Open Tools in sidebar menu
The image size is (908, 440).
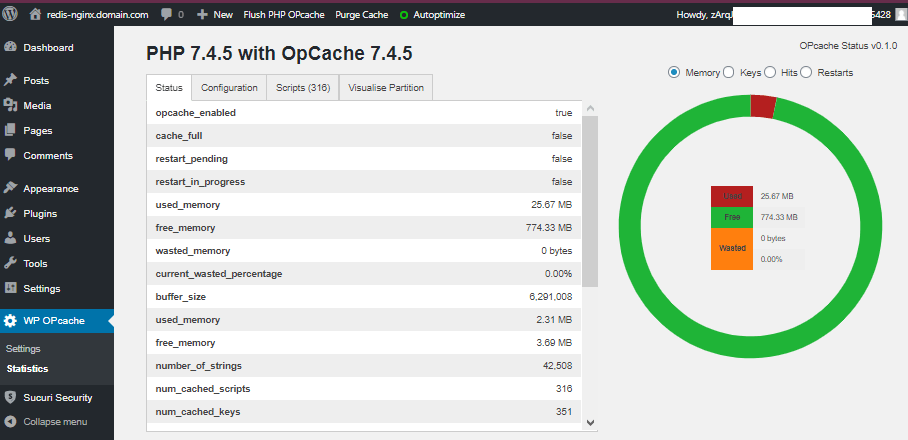(x=35, y=263)
